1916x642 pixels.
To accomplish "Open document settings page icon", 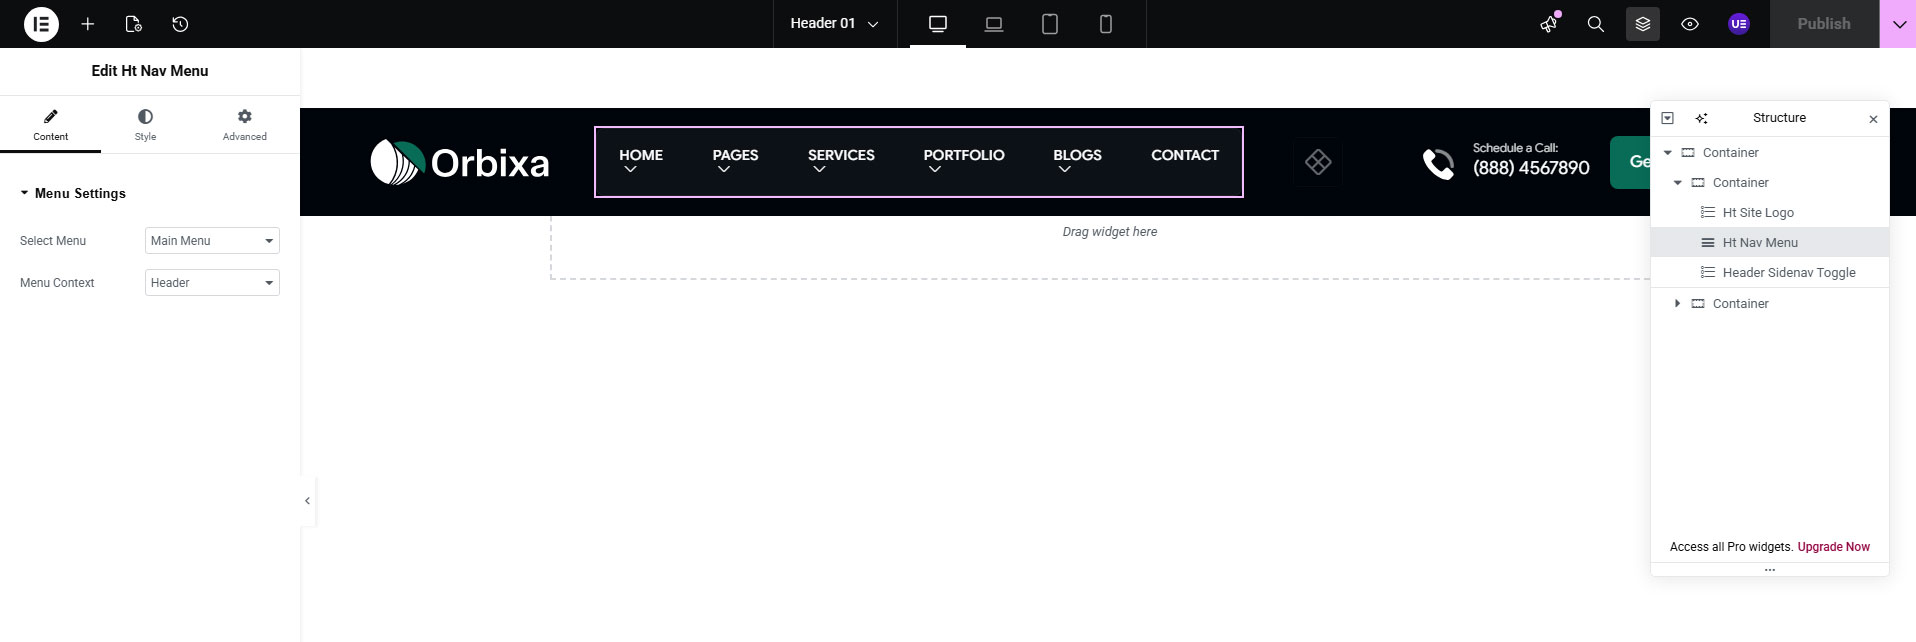I will click(133, 24).
